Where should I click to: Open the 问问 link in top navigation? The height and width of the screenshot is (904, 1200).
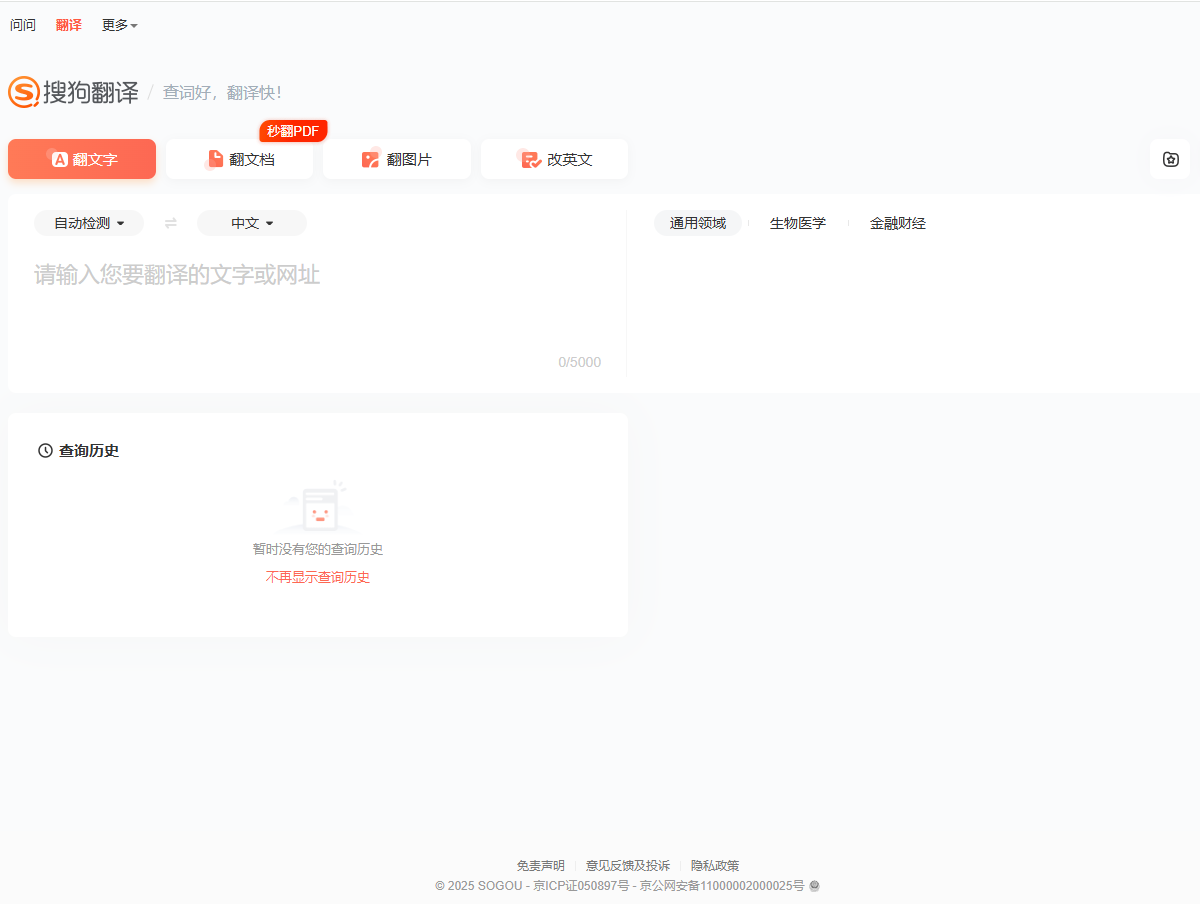[23, 25]
